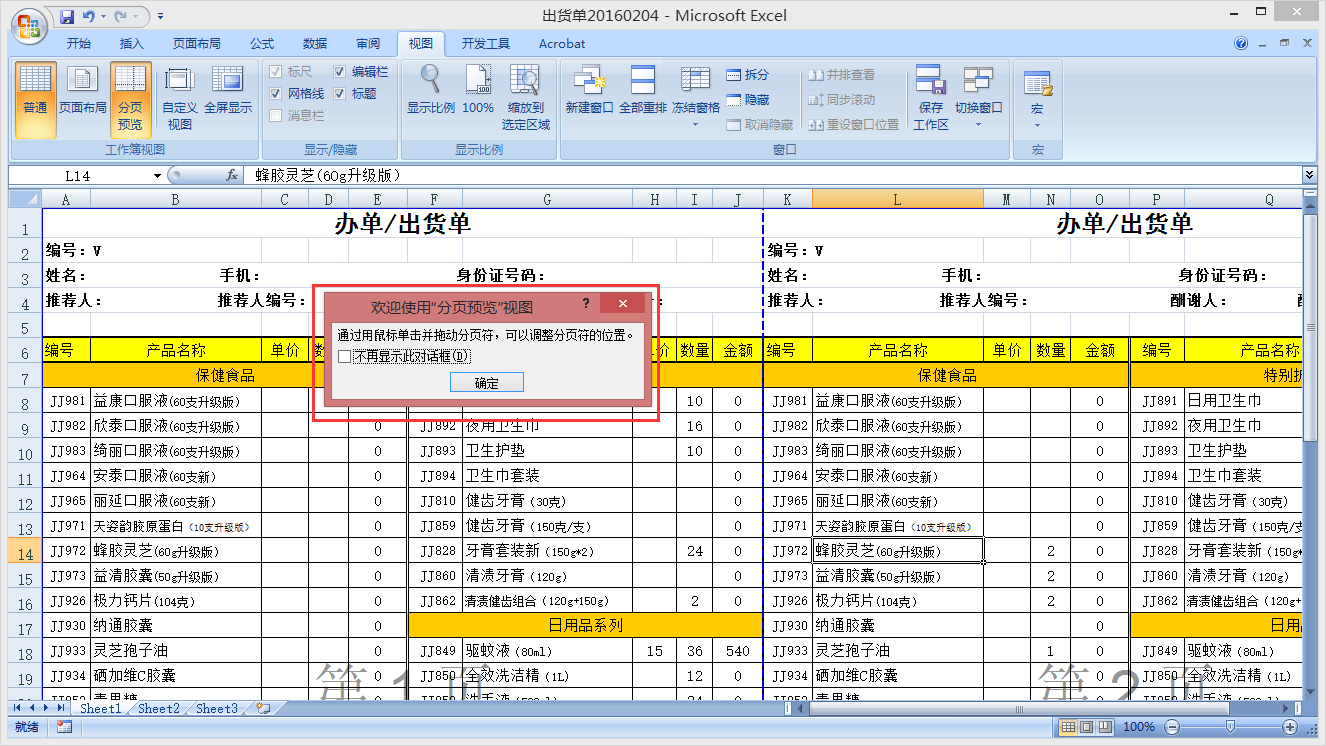This screenshot has width=1326, height=746.
Task: Click Undo in Quick Access Toolbar
Action: (x=89, y=16)
